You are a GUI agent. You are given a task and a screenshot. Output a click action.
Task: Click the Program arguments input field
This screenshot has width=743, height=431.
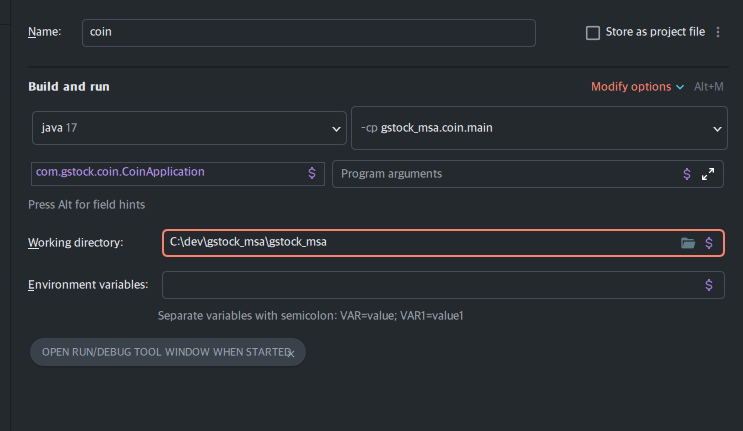pos(527,174)
